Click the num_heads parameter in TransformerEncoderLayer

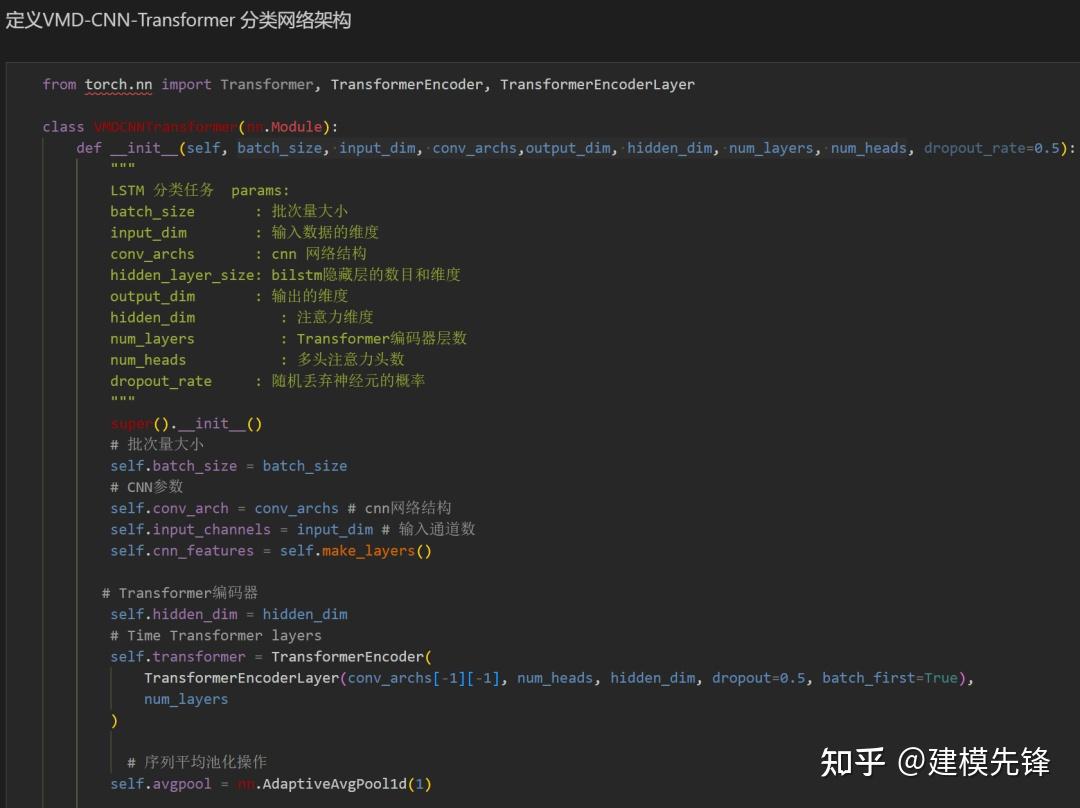click(555, 677)
